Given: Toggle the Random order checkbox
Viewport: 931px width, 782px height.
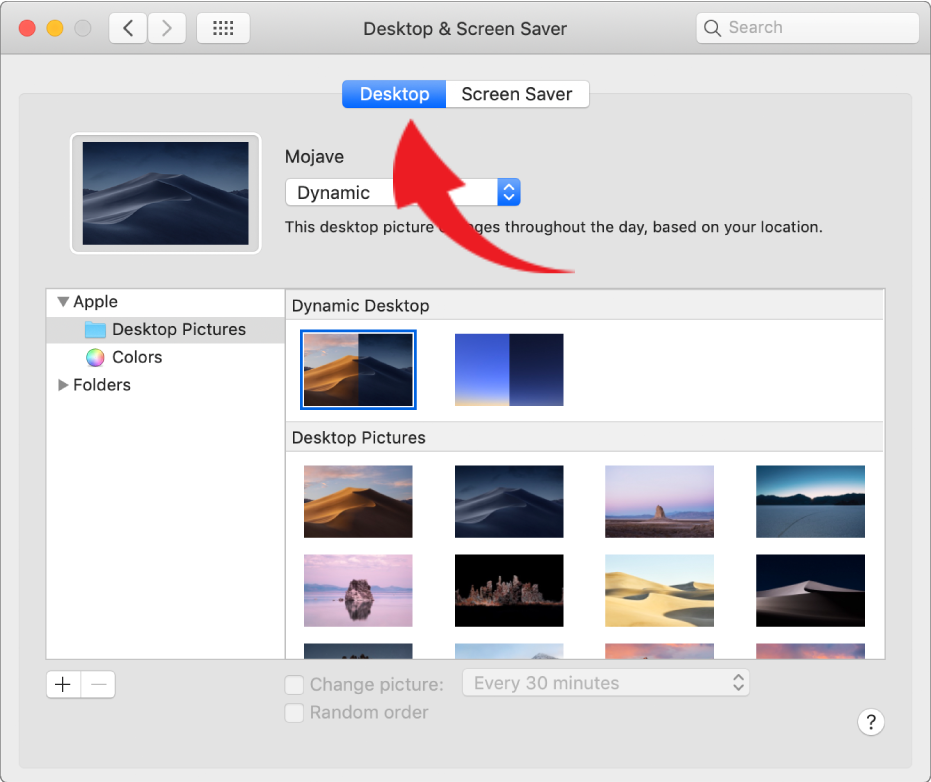Looking at the screenshot, I should pos(294,713).
